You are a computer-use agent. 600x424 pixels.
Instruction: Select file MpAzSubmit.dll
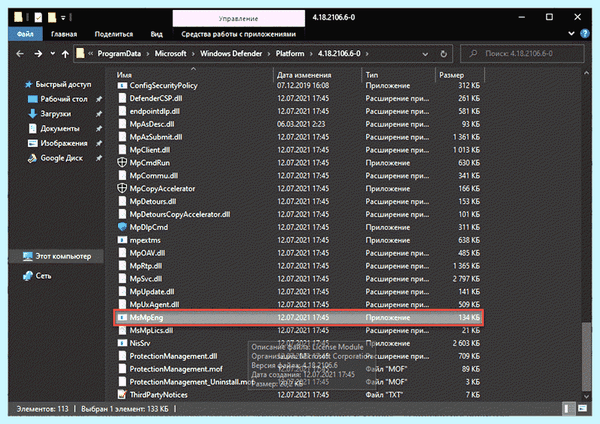pyautogui.click(x=156, y=137)
